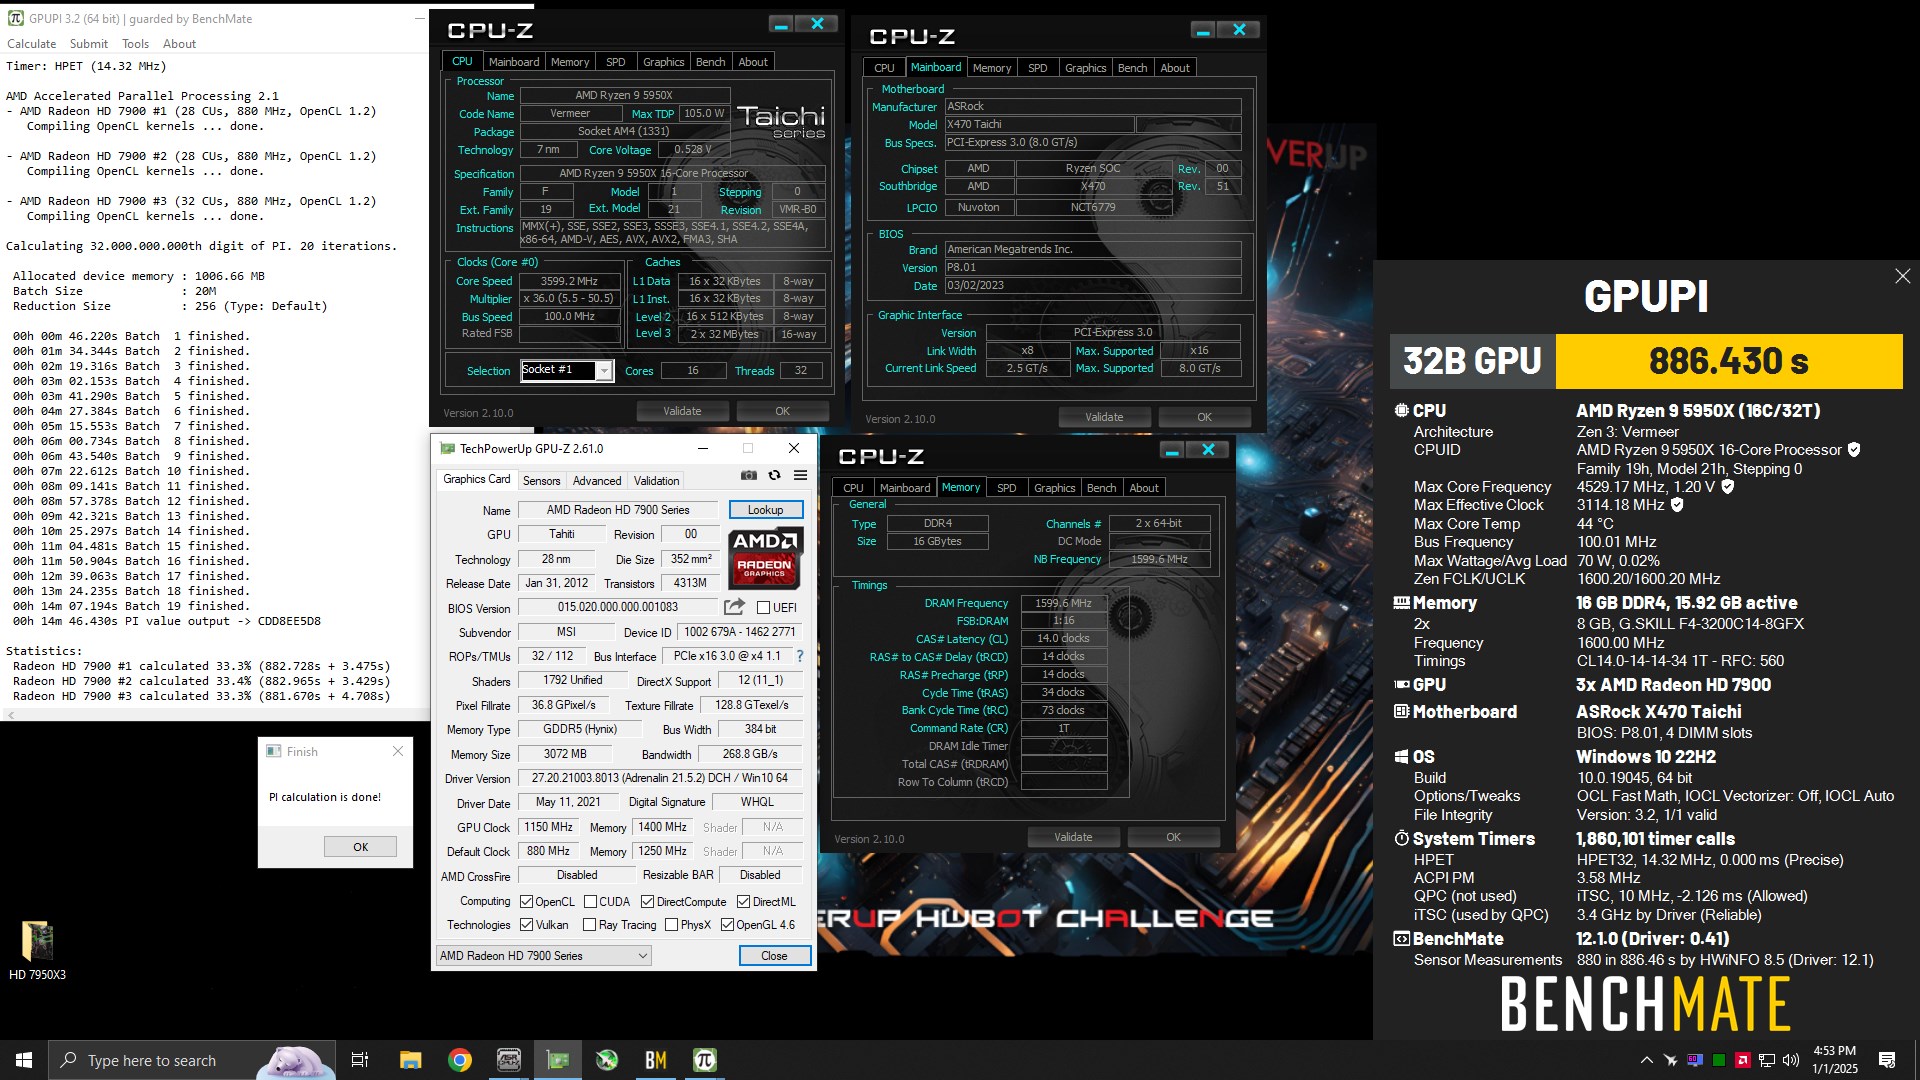The image size is (1920, 1080).
Task: Toggle CUDA checkbox
Action: 590,902
